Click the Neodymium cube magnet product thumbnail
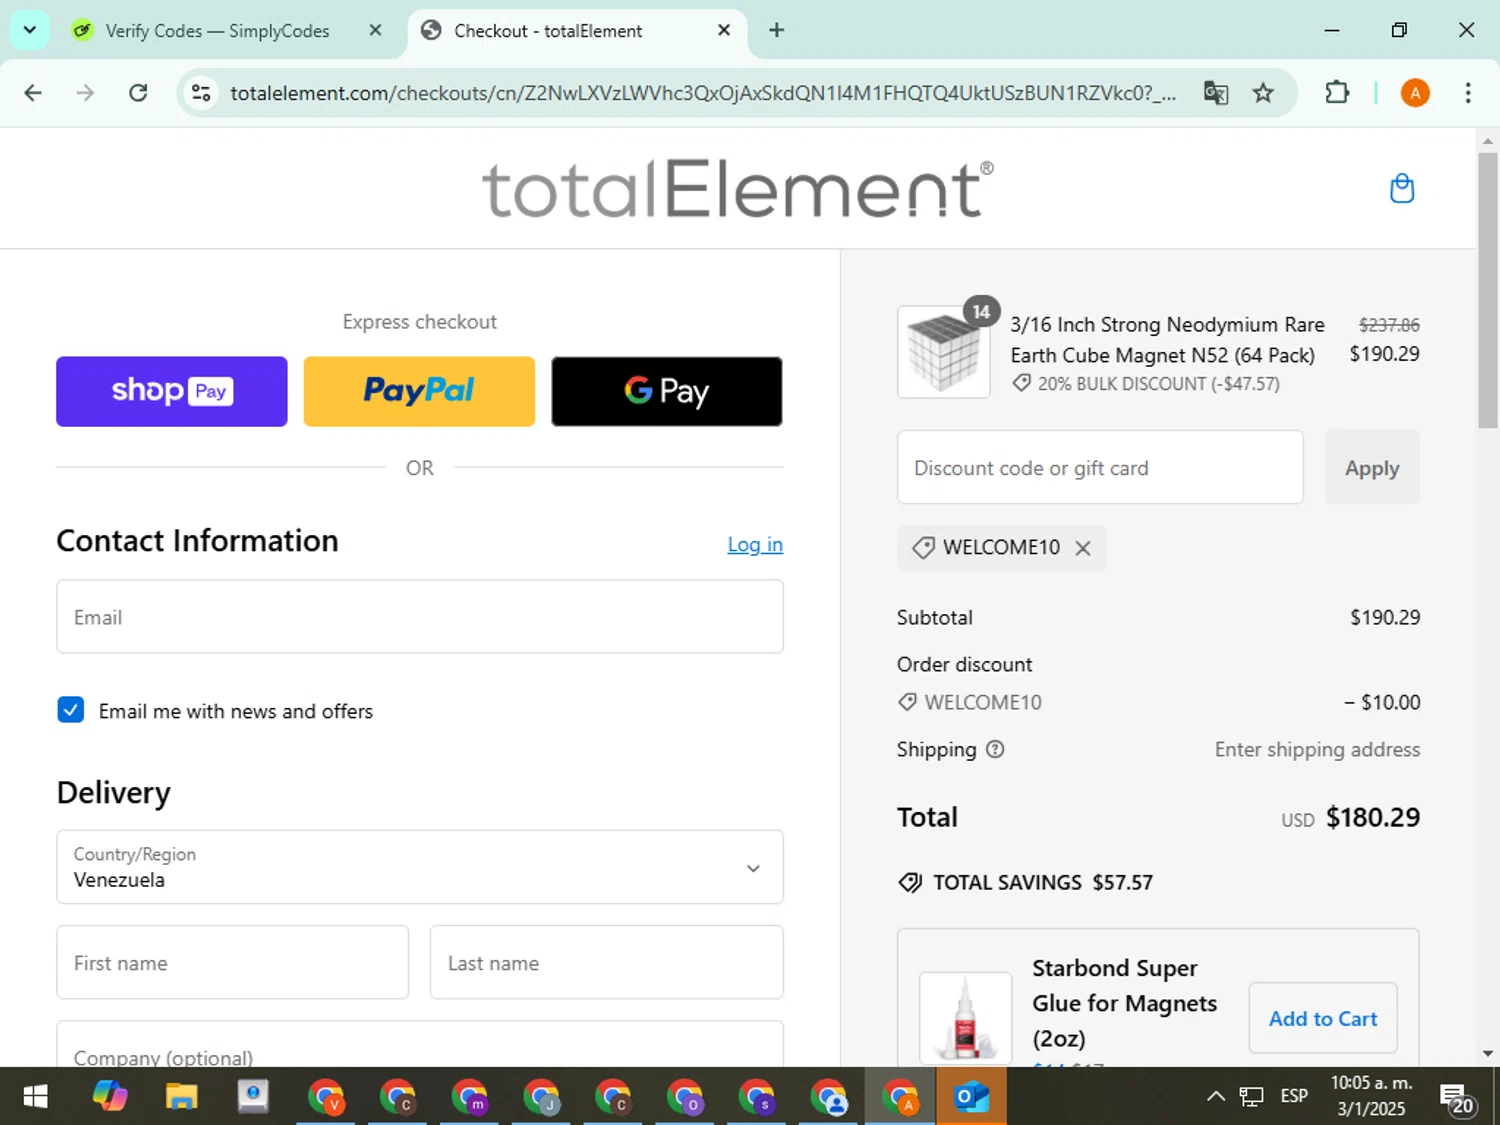 point(943,352)
